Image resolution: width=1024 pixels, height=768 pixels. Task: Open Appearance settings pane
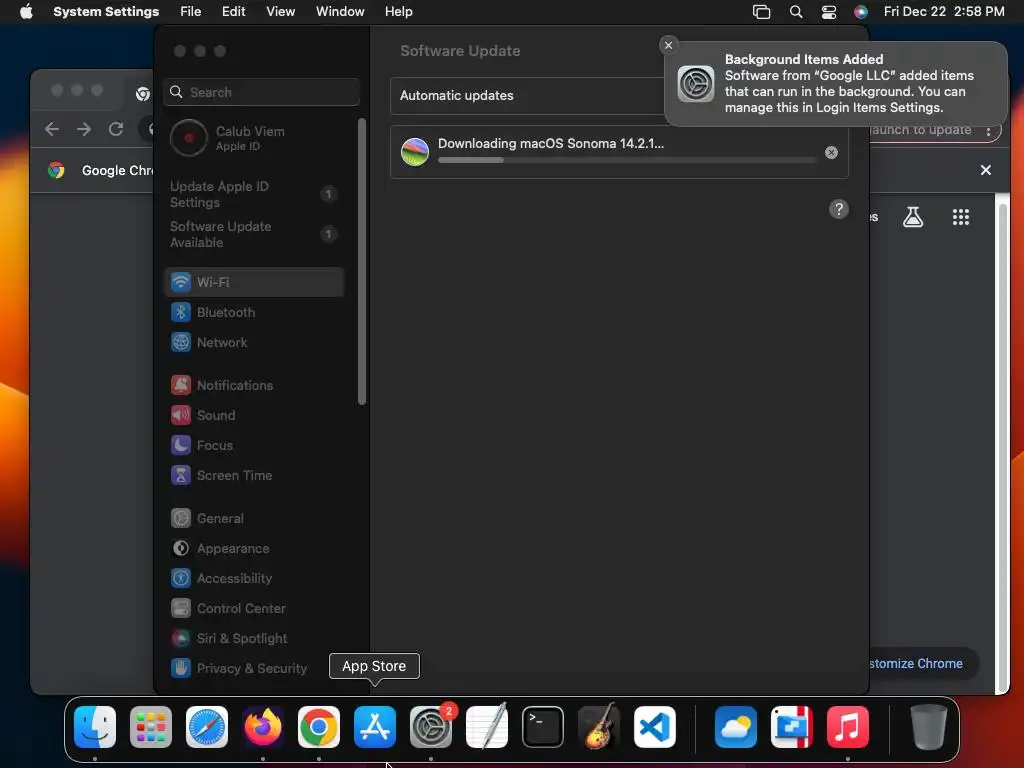pos(254,549)
